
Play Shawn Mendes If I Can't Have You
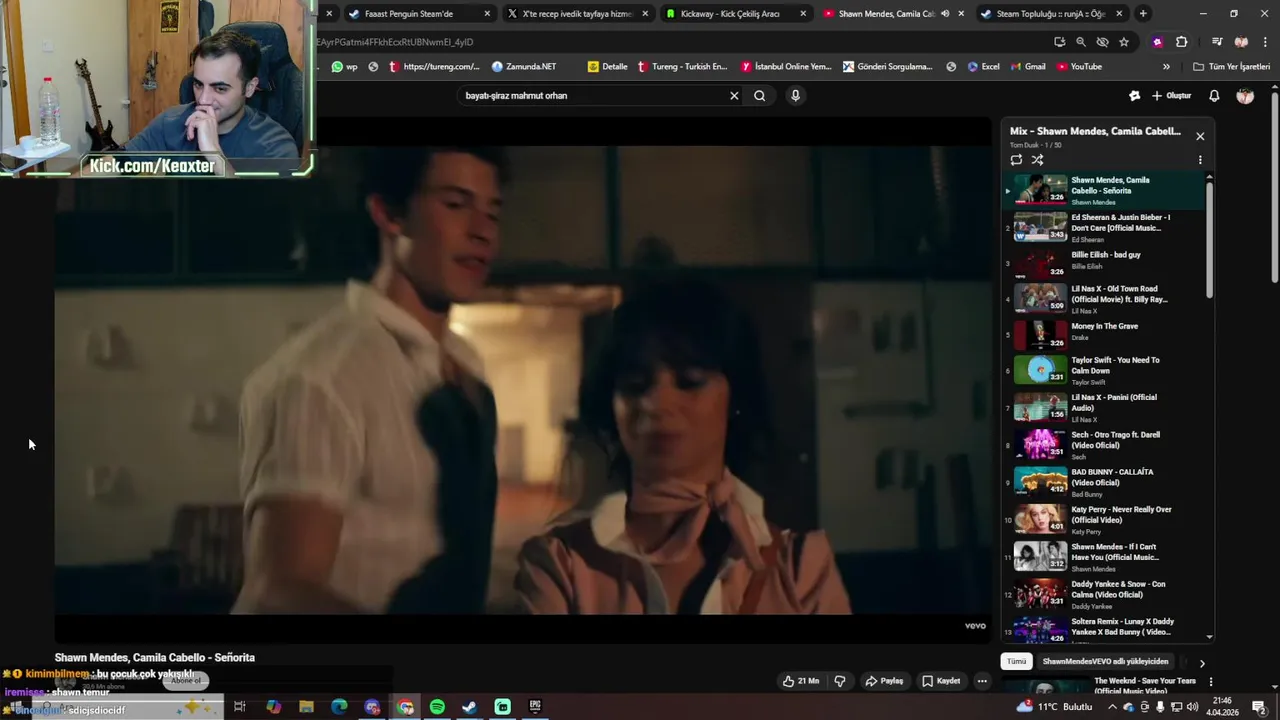click(x=1105, y=557)
